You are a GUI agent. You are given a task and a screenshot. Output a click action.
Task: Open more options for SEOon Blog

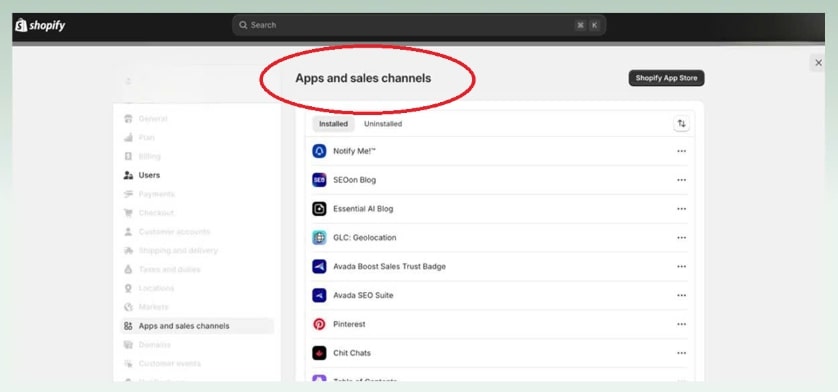pos(681,180)
